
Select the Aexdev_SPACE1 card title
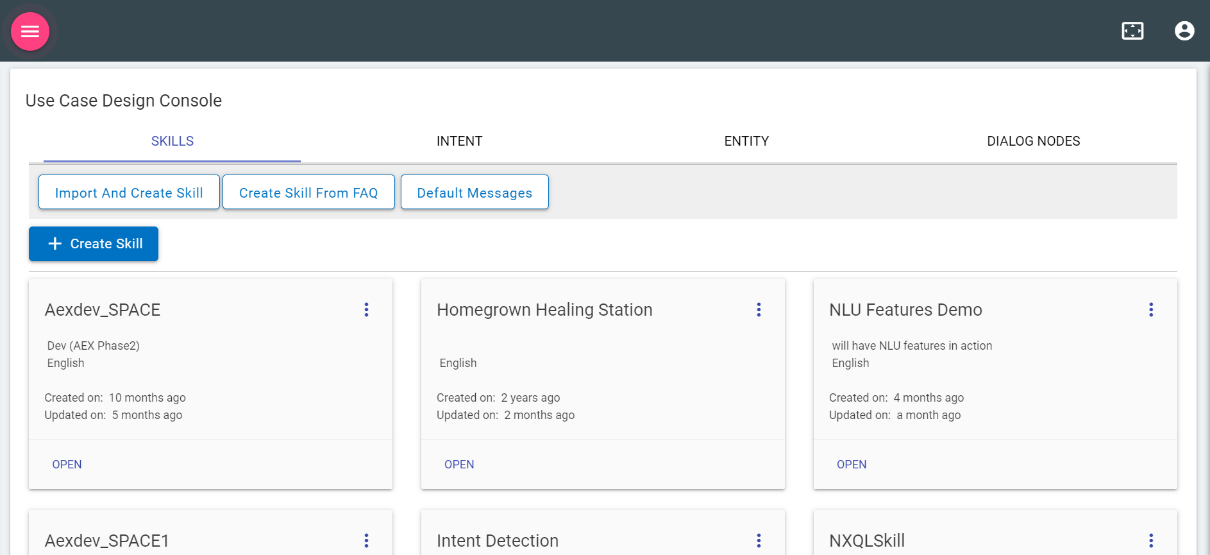[x=107, y=541]
